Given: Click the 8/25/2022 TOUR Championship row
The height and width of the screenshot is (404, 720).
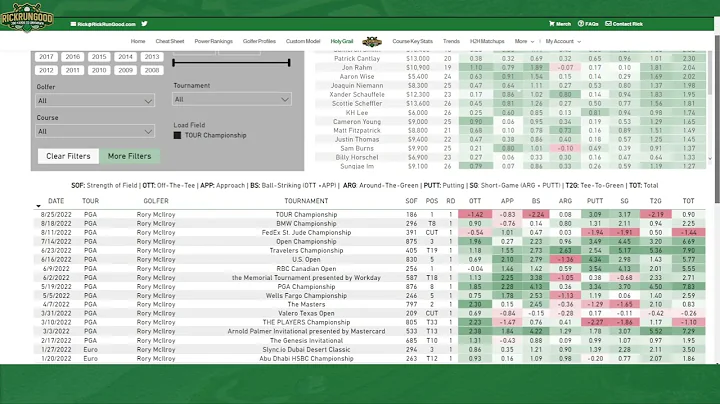Looking at the screenshot, I should click(370, 214).
